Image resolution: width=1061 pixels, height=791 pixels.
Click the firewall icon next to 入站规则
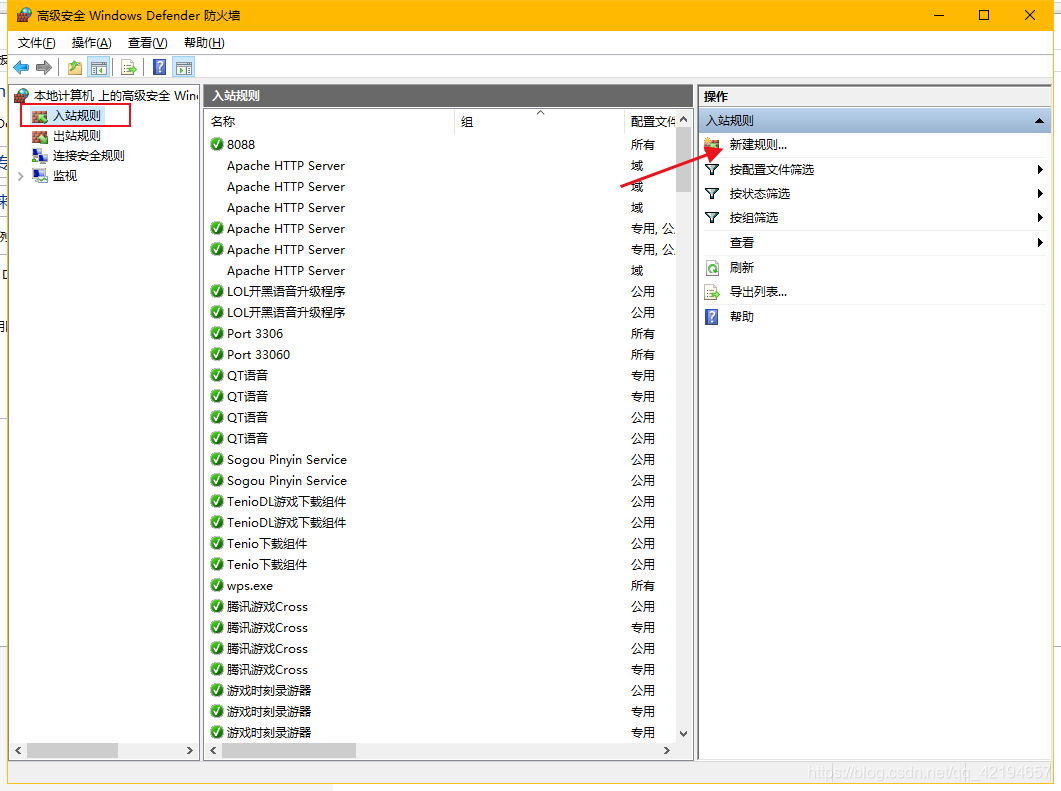(40, 116)
